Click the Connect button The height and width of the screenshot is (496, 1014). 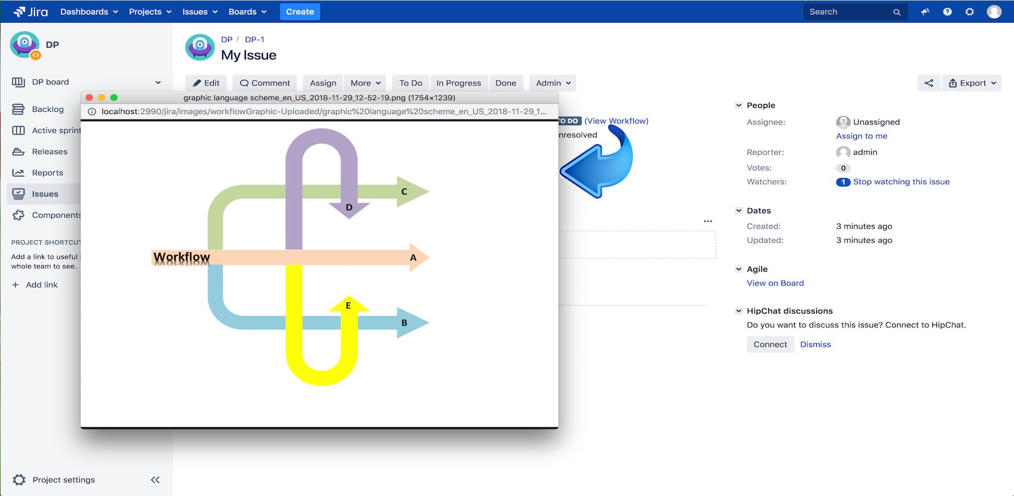pyautogui.click(x=770, y=345)
